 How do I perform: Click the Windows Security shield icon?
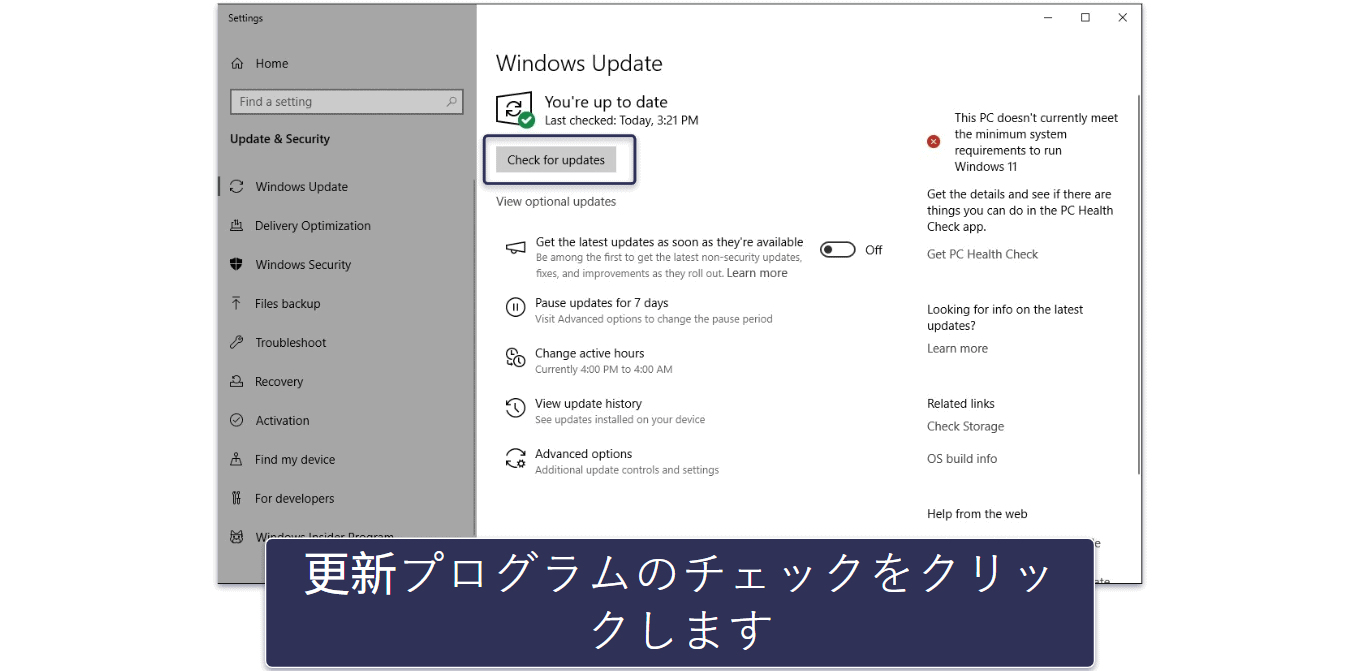pyautogui.click(x=237, y=265)
